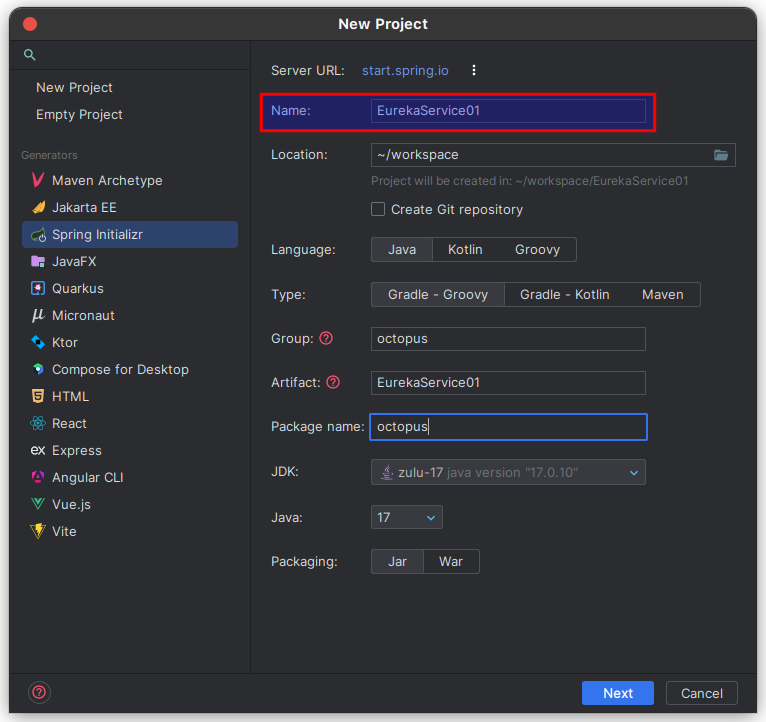Viewport: 766px width, 722px height.
Task: Click the Vite lightning icon
Action: click(38, 531)
